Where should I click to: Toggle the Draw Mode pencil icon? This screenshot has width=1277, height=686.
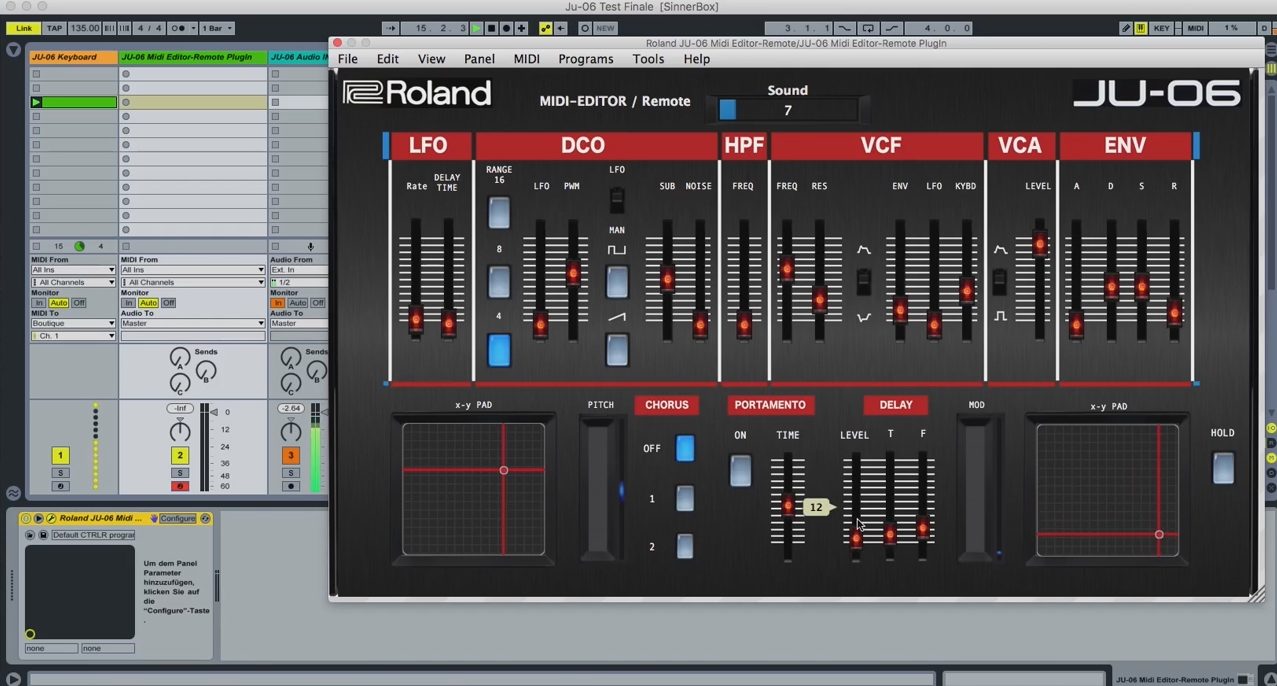(x=1126, y=28)
